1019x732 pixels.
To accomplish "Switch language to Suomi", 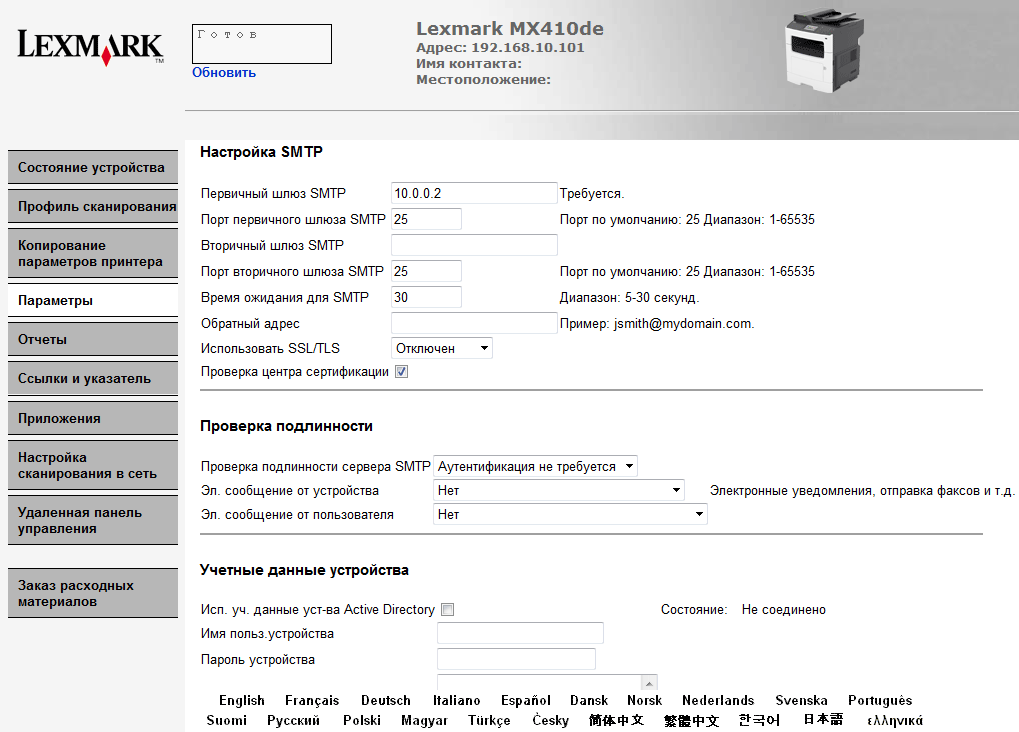I will tap(227, 720).
